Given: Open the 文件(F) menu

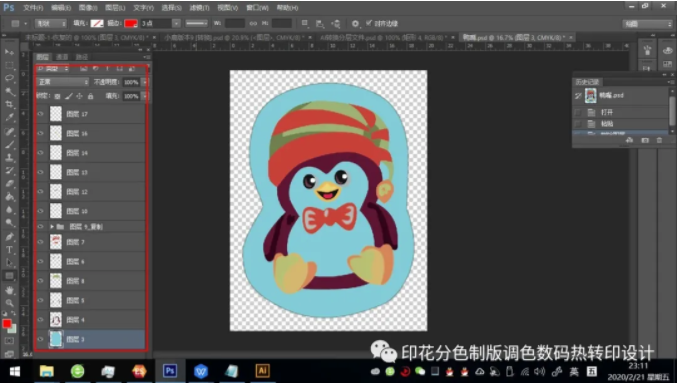Looking at the screenshot, I should click(33, 8).
